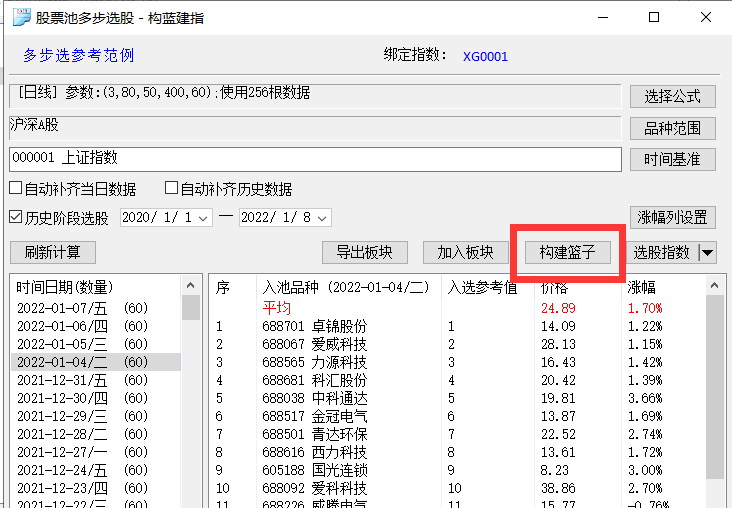Maximize the 股票池多步选股 window
The height and width of the screenshot is (508, 732).
pos(654,17)
